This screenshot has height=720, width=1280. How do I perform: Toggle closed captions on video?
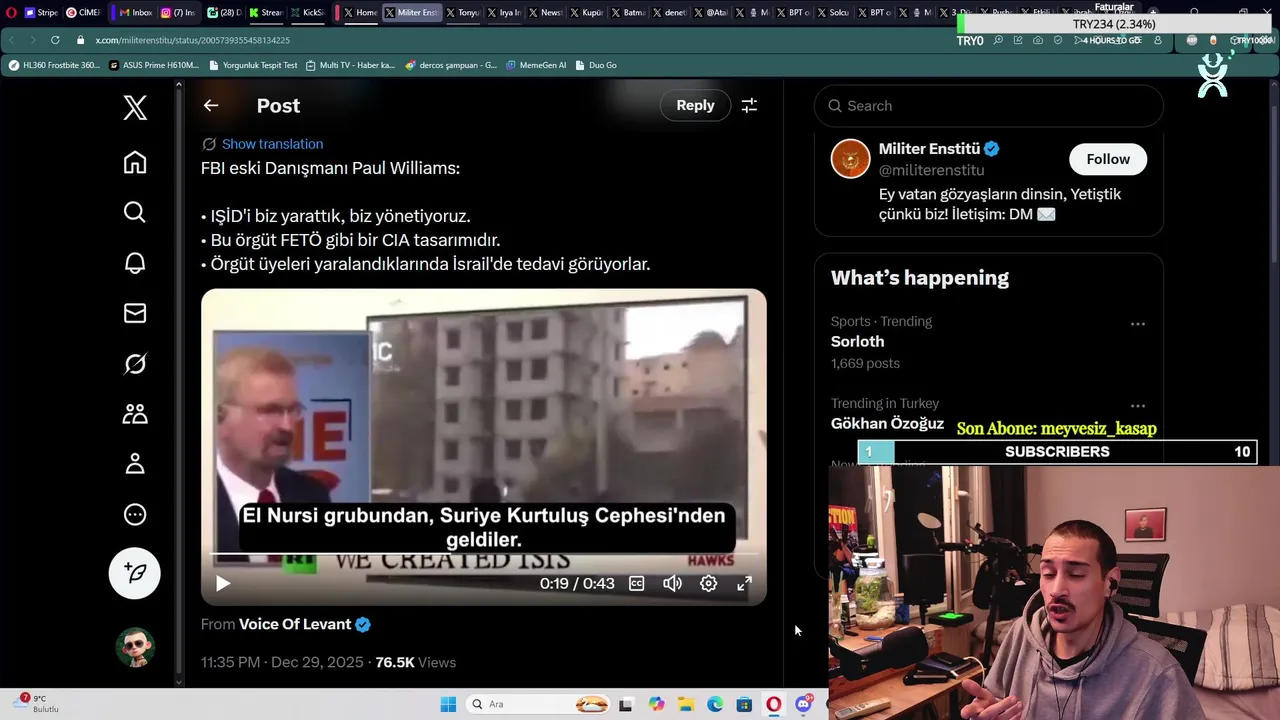(636, 583)
